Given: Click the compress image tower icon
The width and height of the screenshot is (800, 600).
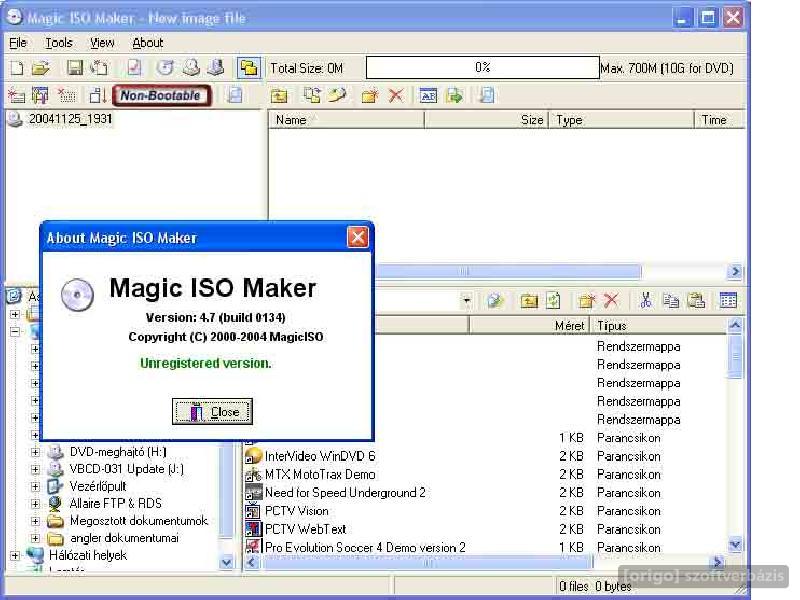Looking at the screenshot, I should 217,68.
